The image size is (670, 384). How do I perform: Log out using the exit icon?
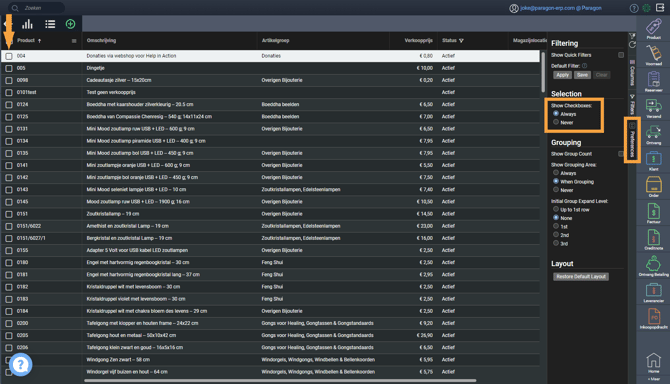tap(660, 8)
